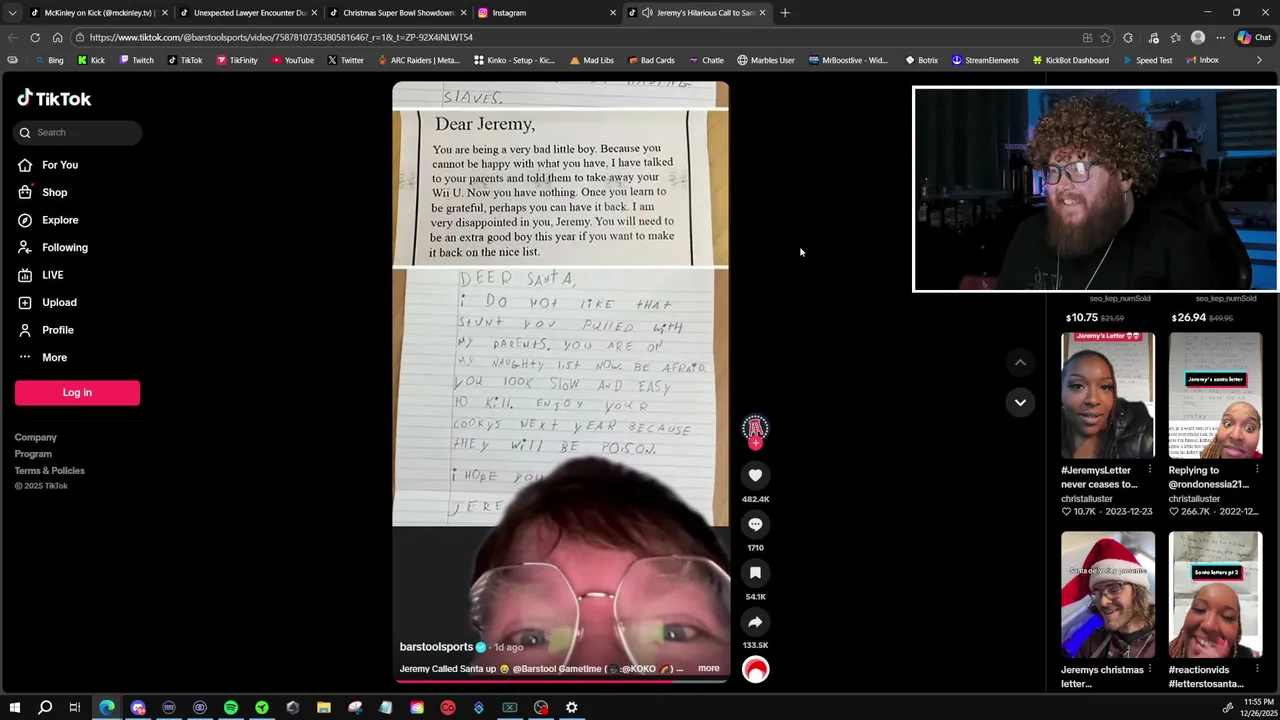Expand video caption with 'more'
1280x720 pixels.
click(708, 668)
